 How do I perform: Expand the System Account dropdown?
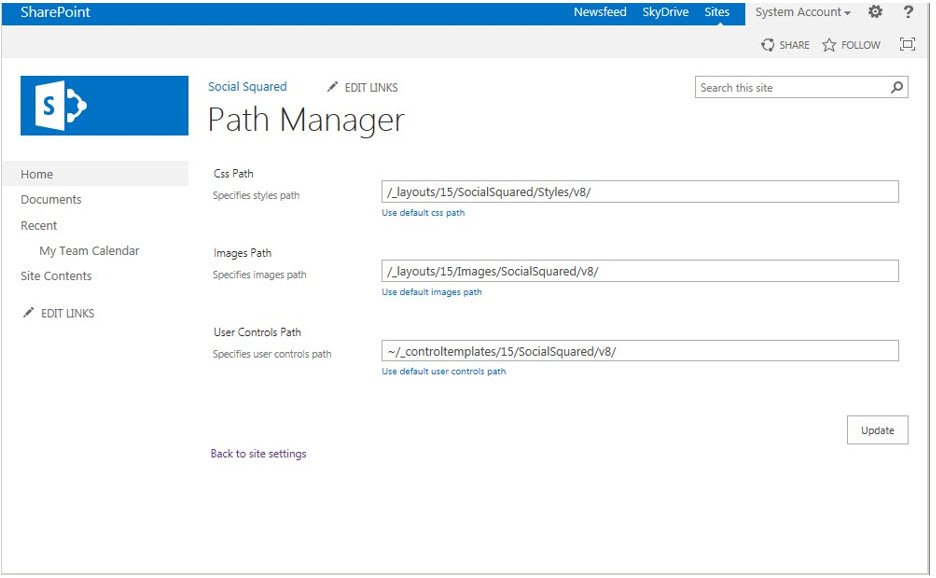[x=803, y=12]
